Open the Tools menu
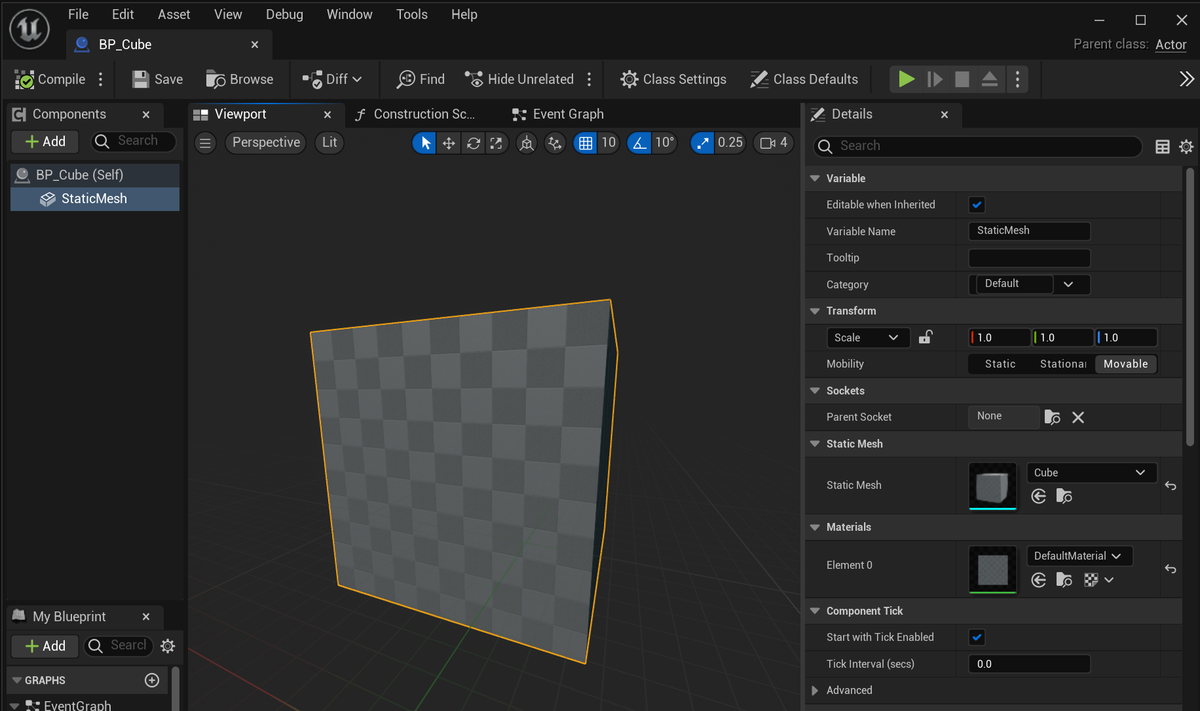The width and height of the screenshot is (1200, 711). [412, 14]
